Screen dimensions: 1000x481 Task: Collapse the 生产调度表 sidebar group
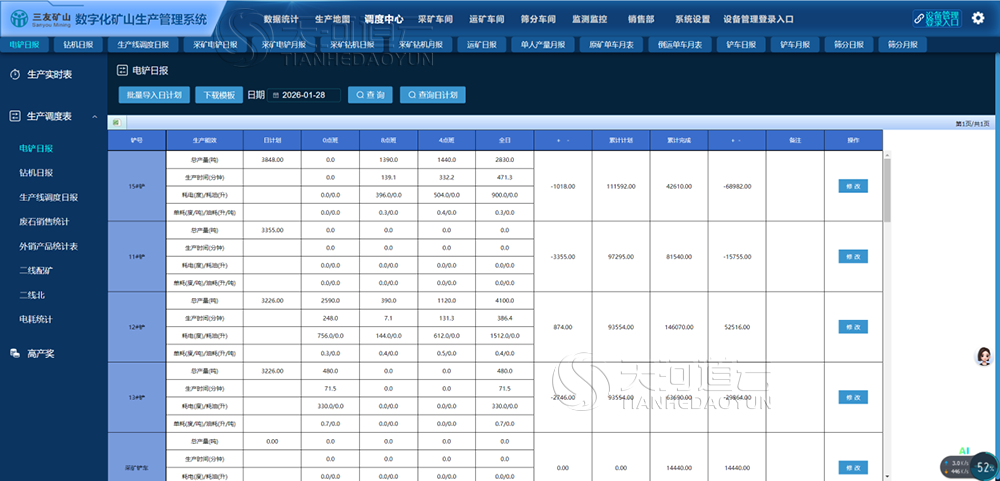tap(95, 117)
